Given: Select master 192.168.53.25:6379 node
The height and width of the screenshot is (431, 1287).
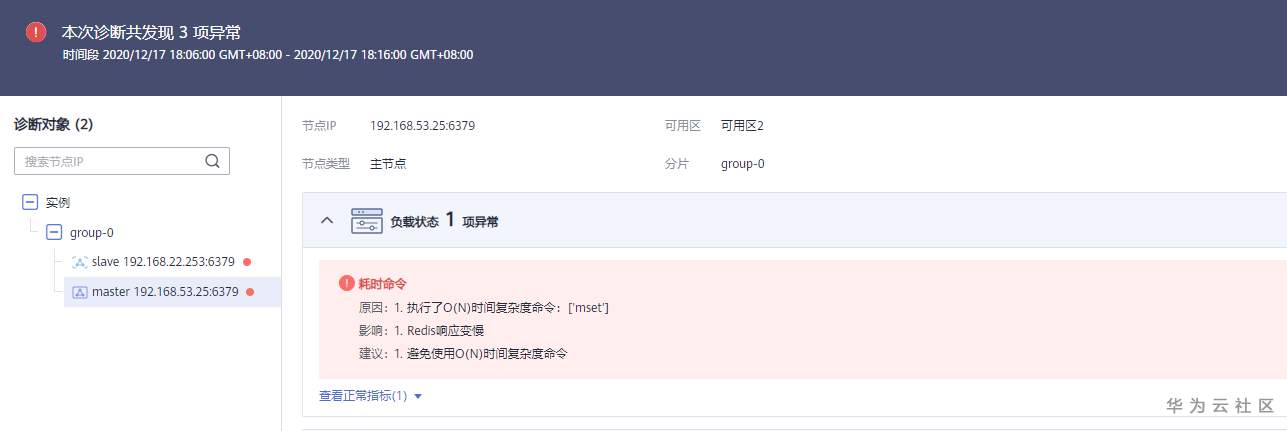Looking at the screenshot, I should pyautogui.click(x=166, y=292).
